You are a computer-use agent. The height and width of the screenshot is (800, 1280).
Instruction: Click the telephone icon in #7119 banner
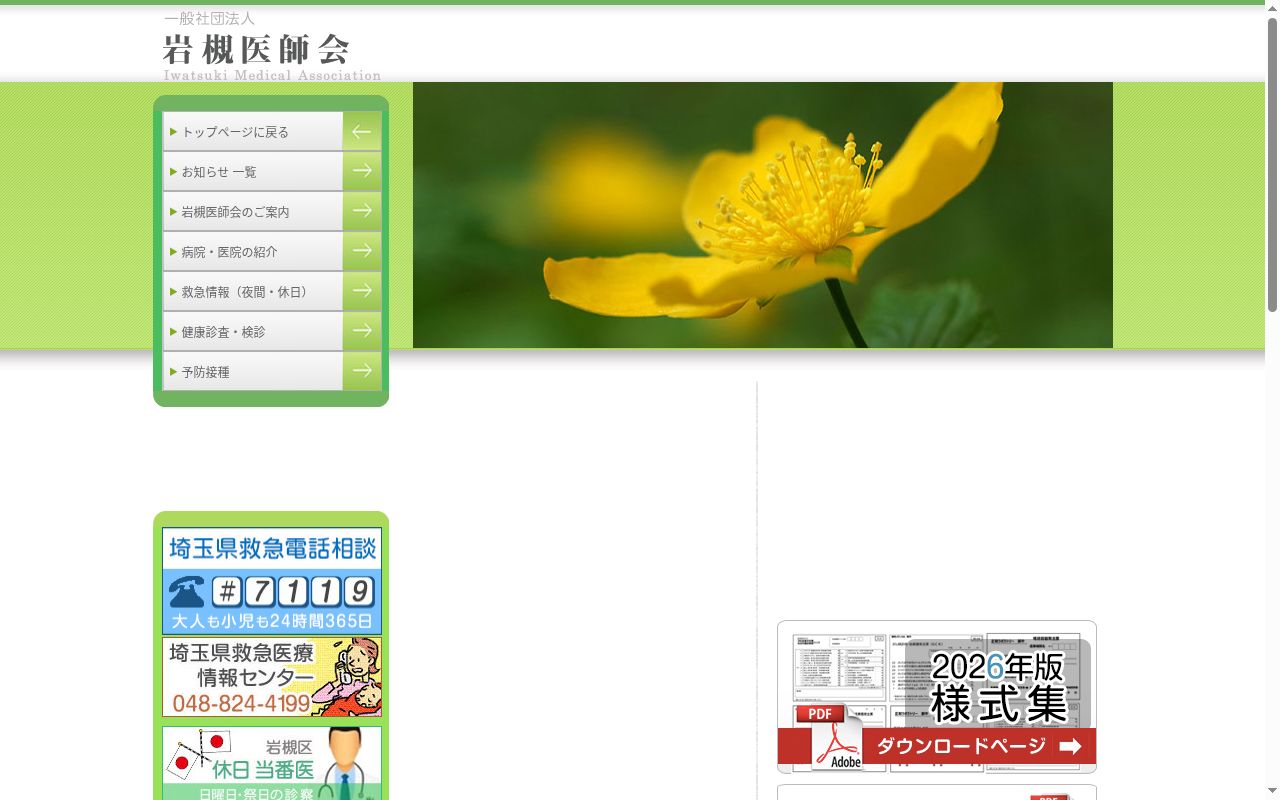[x=187, y=592]
